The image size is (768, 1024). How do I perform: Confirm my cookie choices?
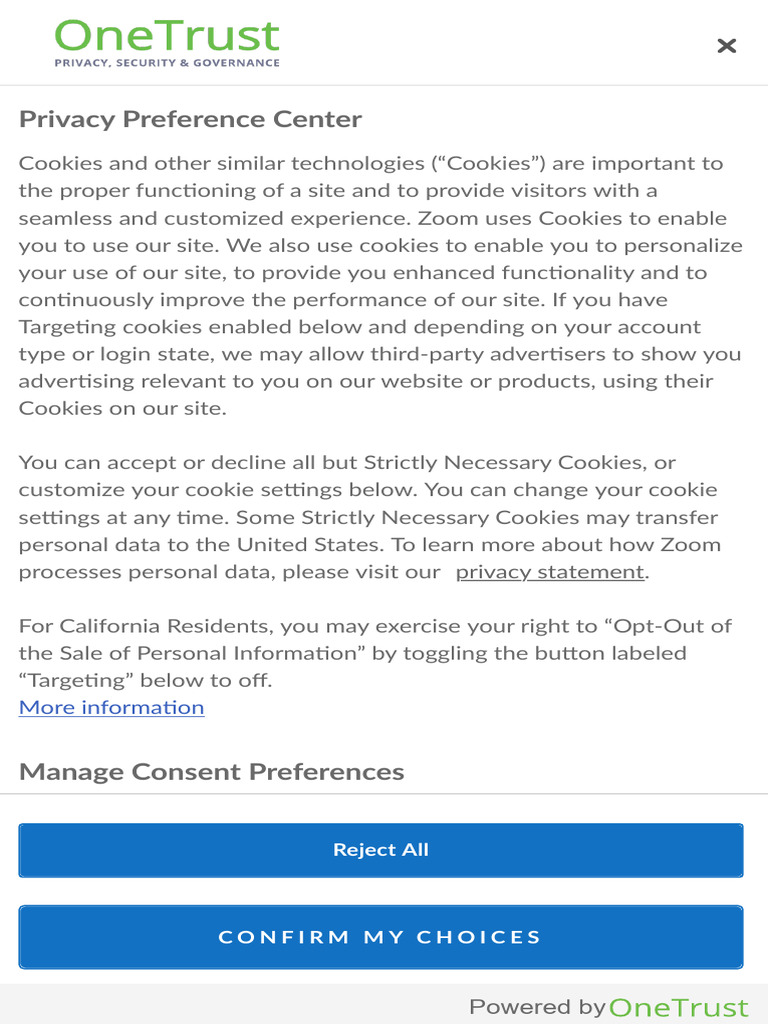pos(380,937)
